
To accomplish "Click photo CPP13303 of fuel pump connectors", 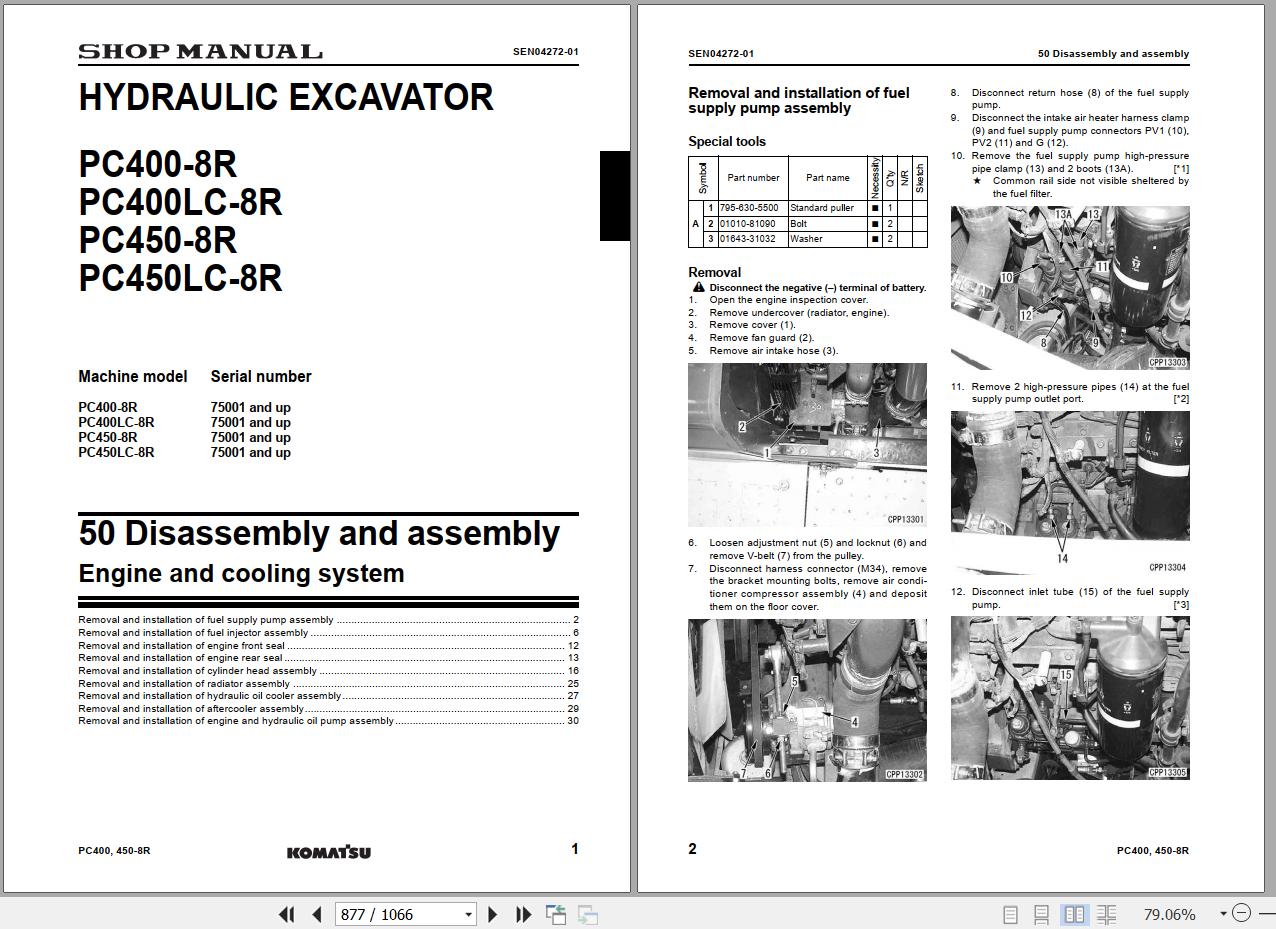I will pos(1070,288).
